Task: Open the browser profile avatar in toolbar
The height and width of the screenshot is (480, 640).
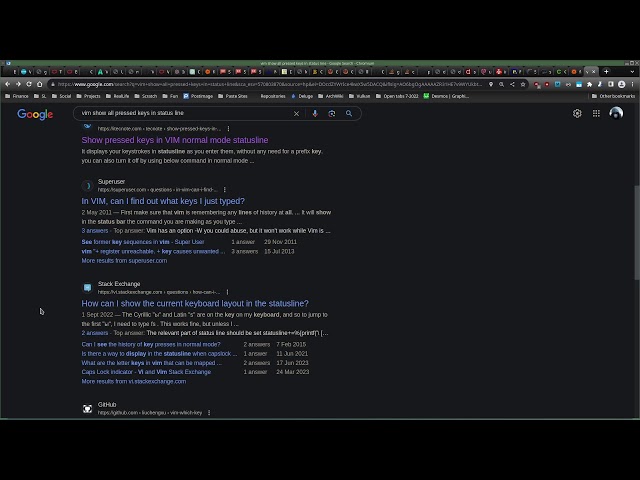Action: point(621,84)
